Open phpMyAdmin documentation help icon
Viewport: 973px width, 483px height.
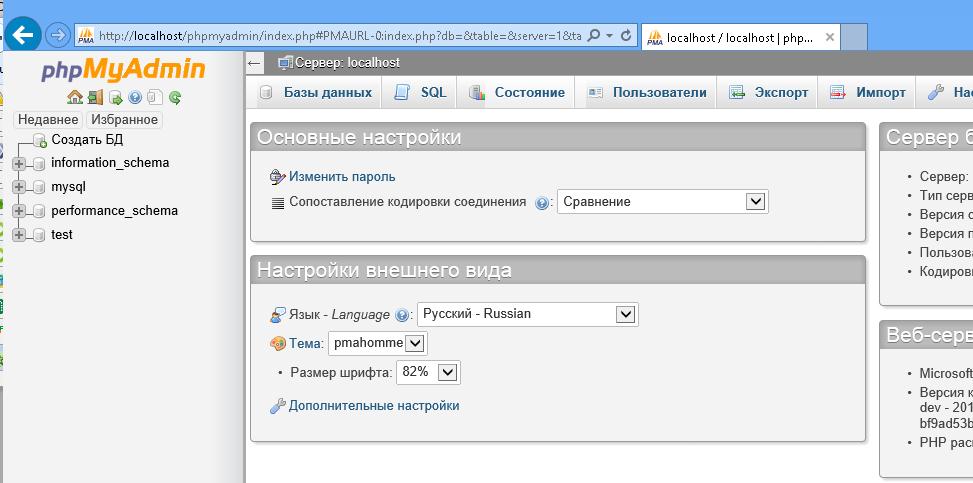click(x=135, y=97)
